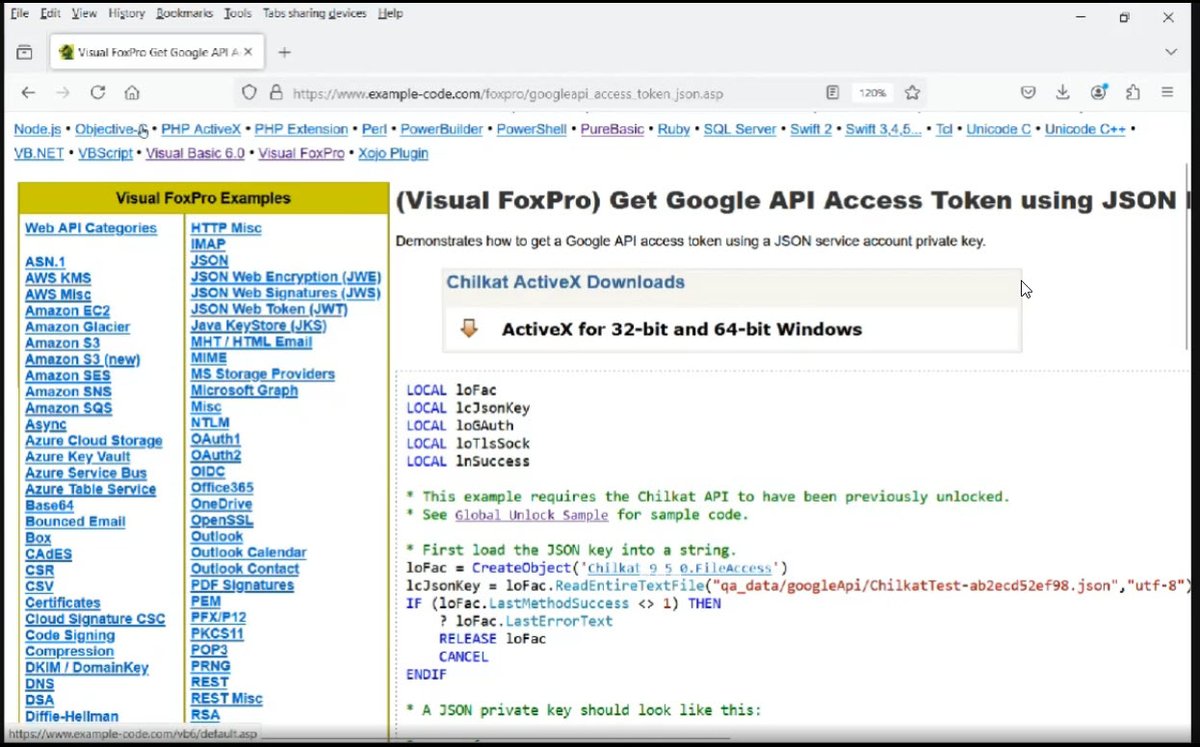Select the Visual FoxPro Get Google API tab

[158, 52]
